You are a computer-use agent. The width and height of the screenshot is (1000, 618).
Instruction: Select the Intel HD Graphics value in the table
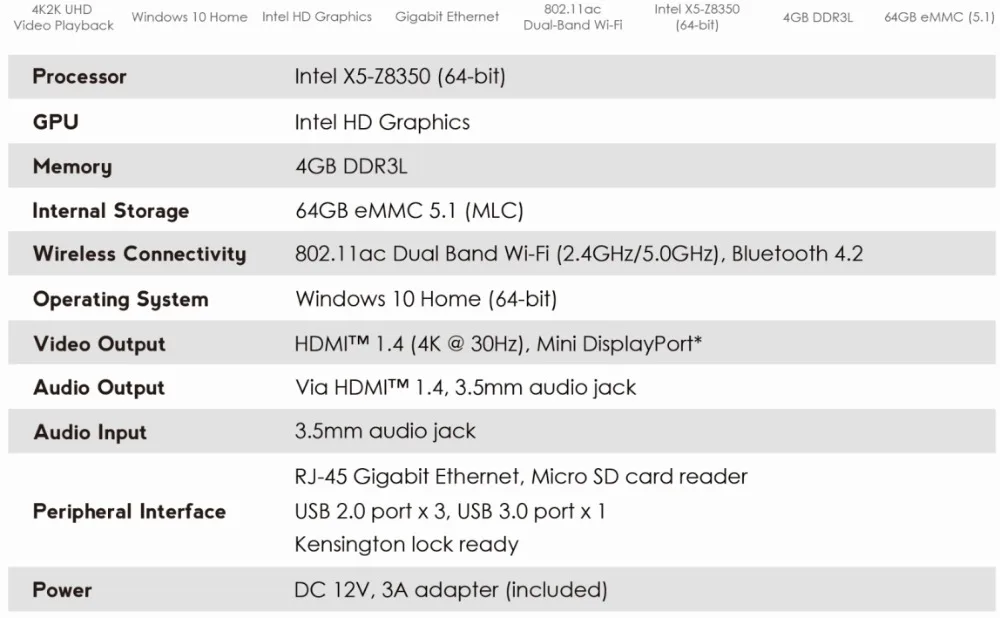click(382, 122)
